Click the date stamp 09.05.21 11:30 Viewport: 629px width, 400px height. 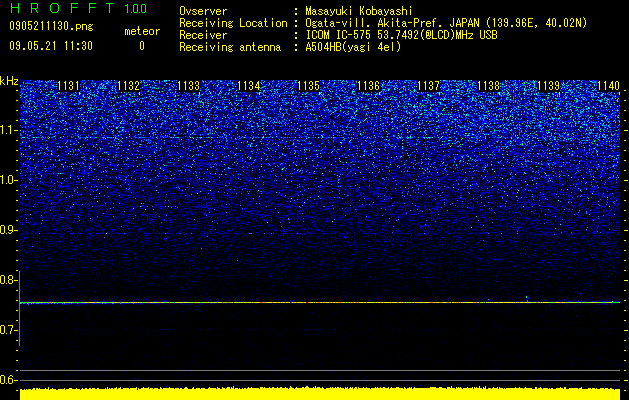tap(51, 46)
